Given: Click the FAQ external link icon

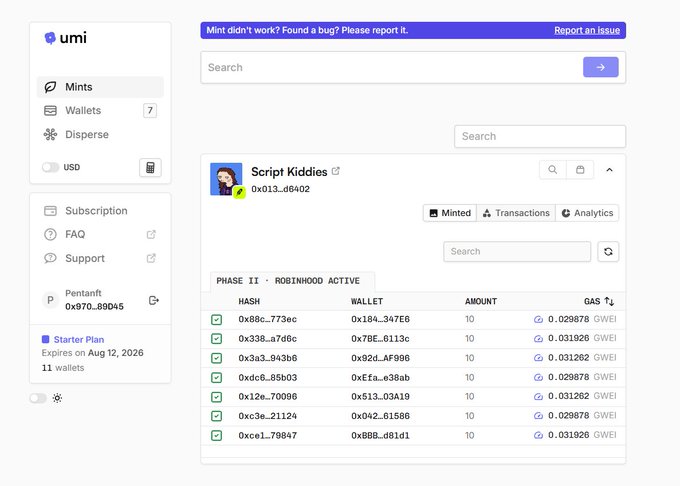Looking at the screenshot, I should 151,235.
